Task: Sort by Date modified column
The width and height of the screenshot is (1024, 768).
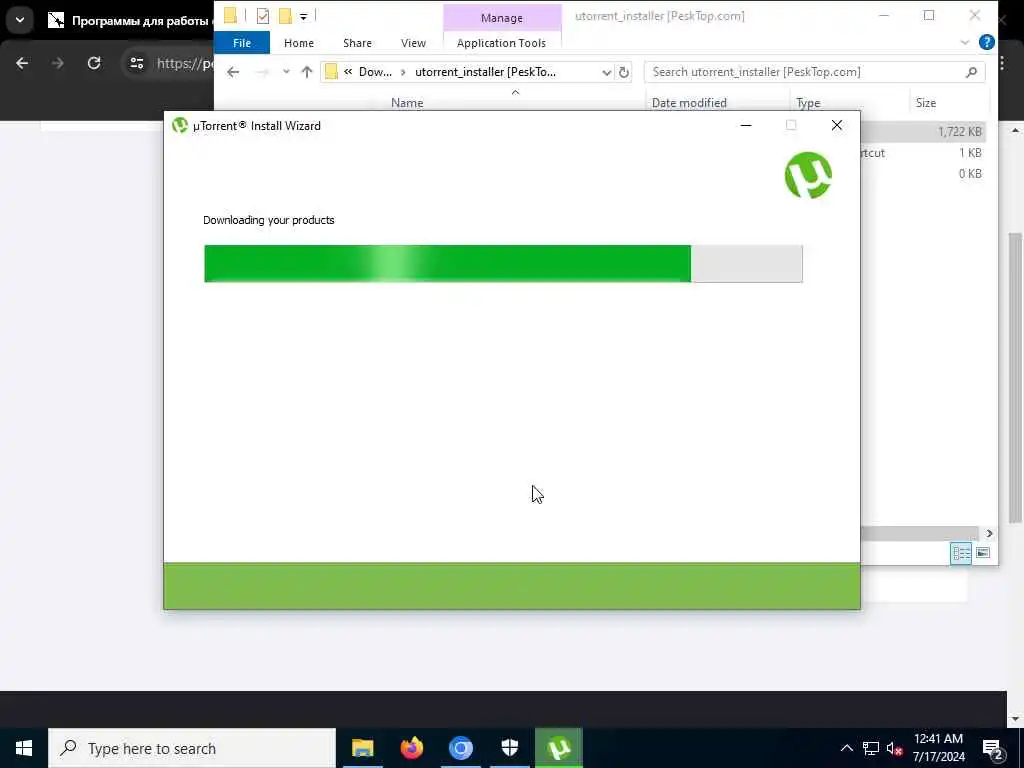Action: click(x=689, y=103)
